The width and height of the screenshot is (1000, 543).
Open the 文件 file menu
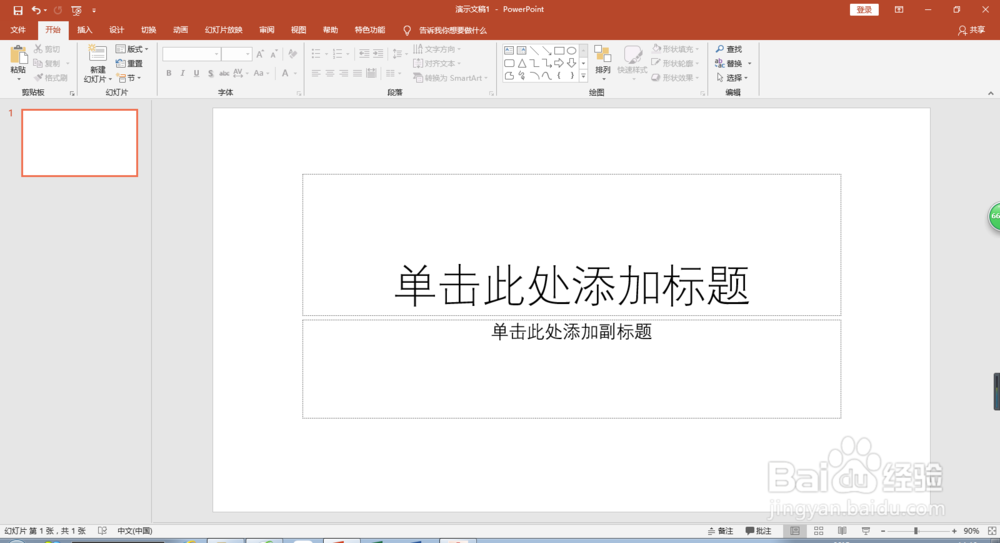click(x=18, y=30)
